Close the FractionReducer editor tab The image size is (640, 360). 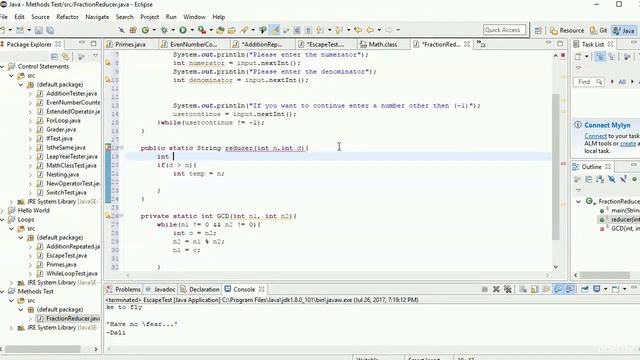pos(467,44)
